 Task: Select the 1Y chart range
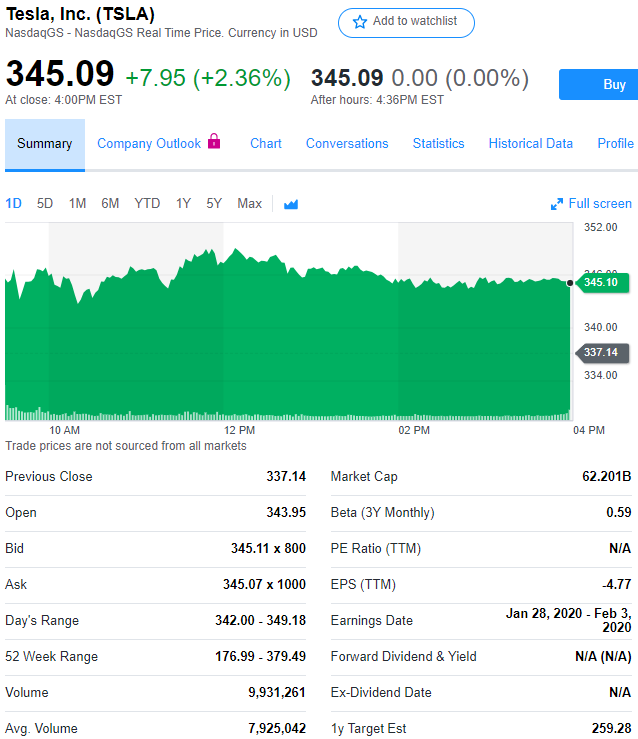click(183, 204)
